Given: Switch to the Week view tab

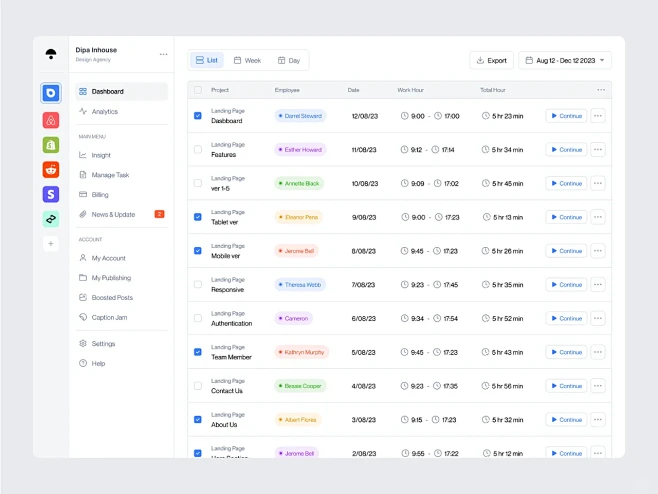Looking at the screenshot, I should (247, 60).
